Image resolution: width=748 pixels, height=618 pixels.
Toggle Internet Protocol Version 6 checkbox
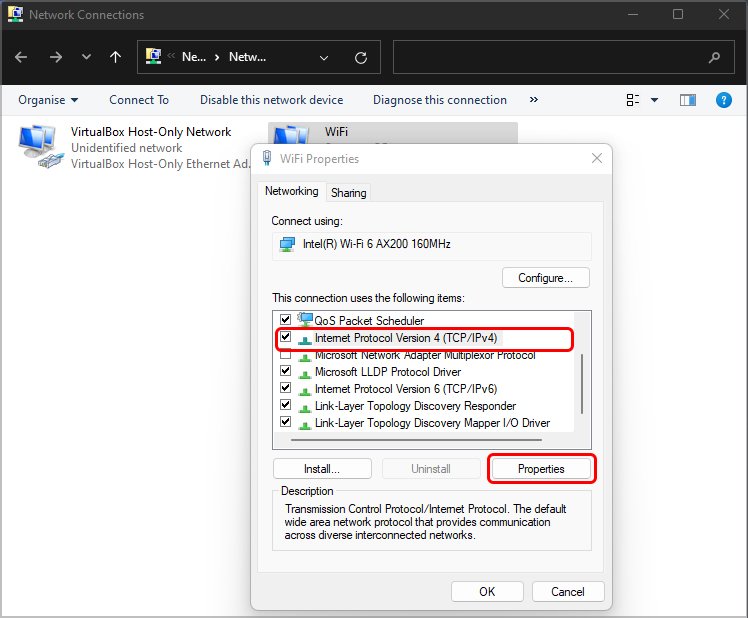point(285,388)
